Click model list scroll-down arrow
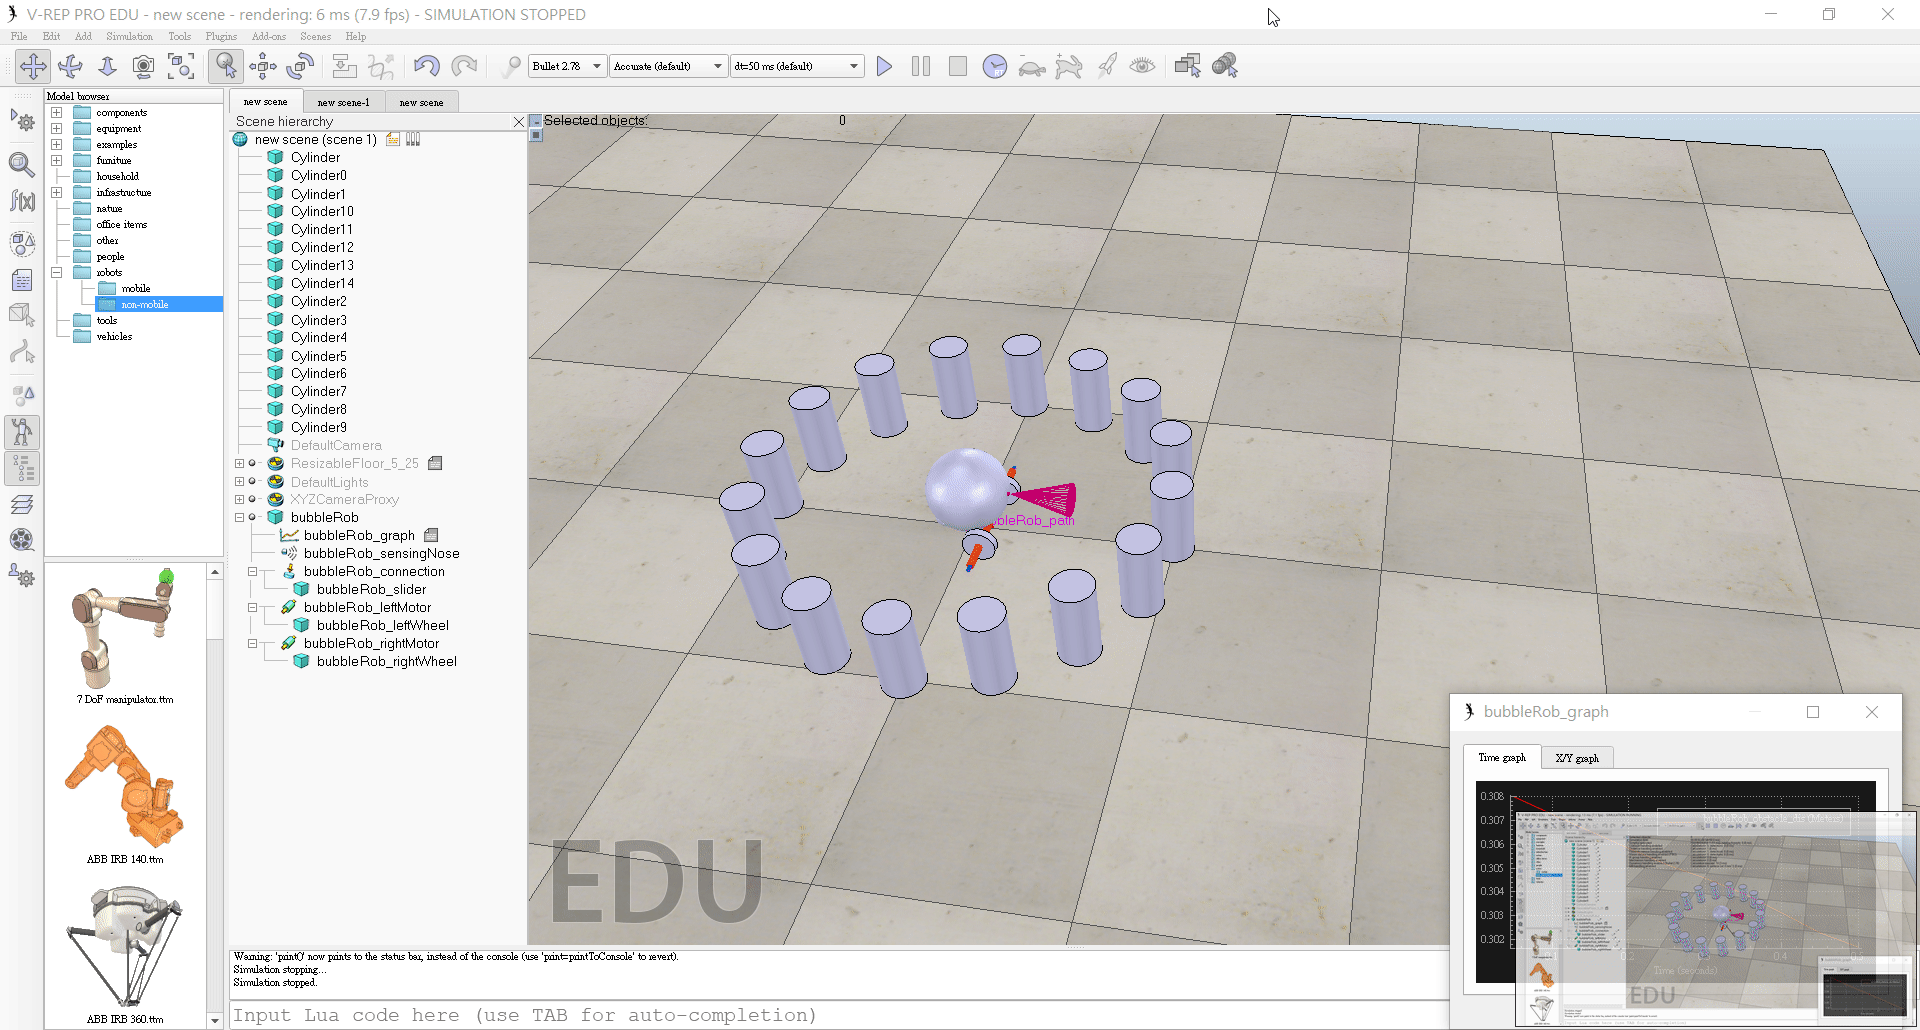The height and width of the screenshot is (1030, 1920). point(214,1020)
